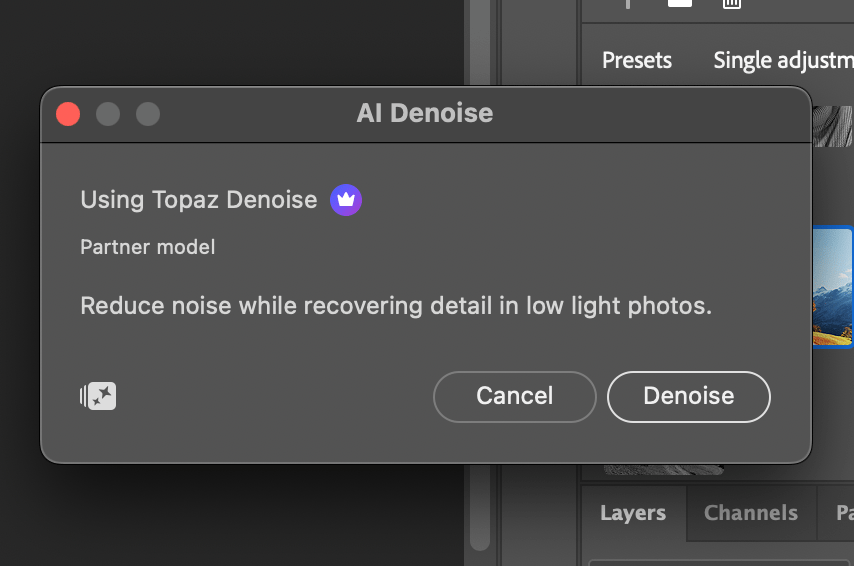Open the Single adjustments tab
This screenshot has height=566, width=854.
point(782,60)
